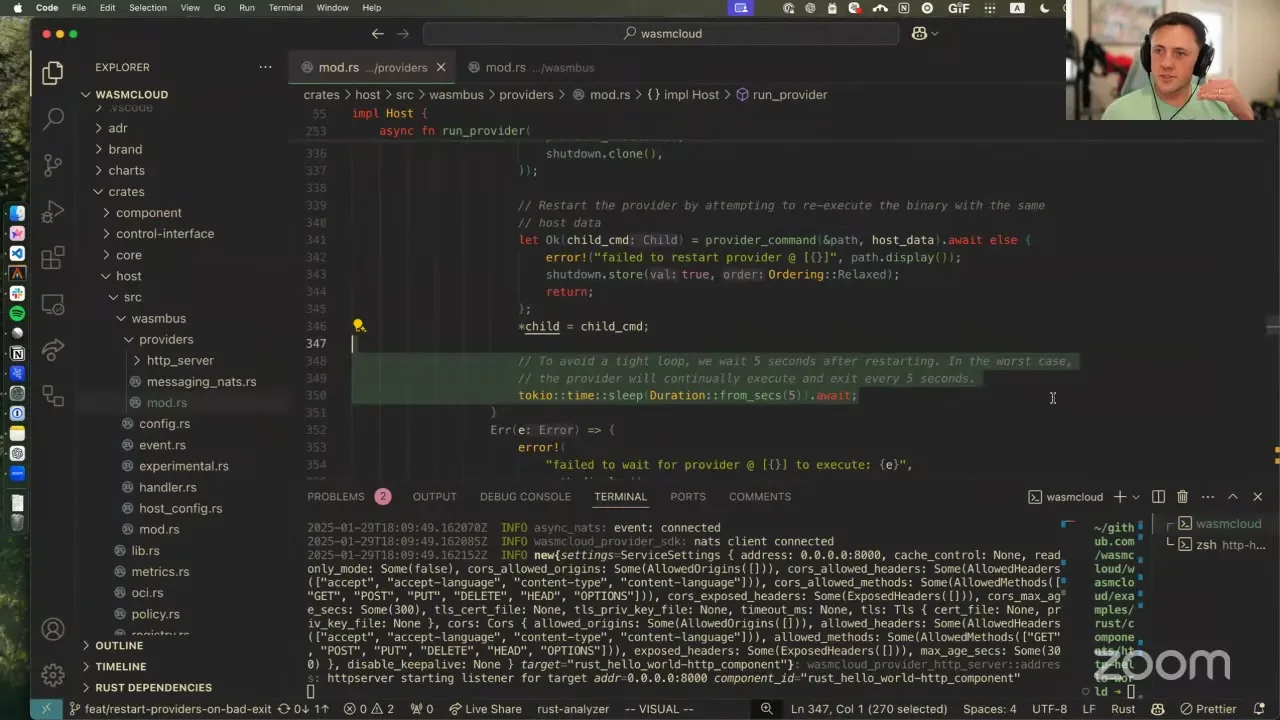
Task: Open the Accounts menu icon
Action: pos(53,629)
